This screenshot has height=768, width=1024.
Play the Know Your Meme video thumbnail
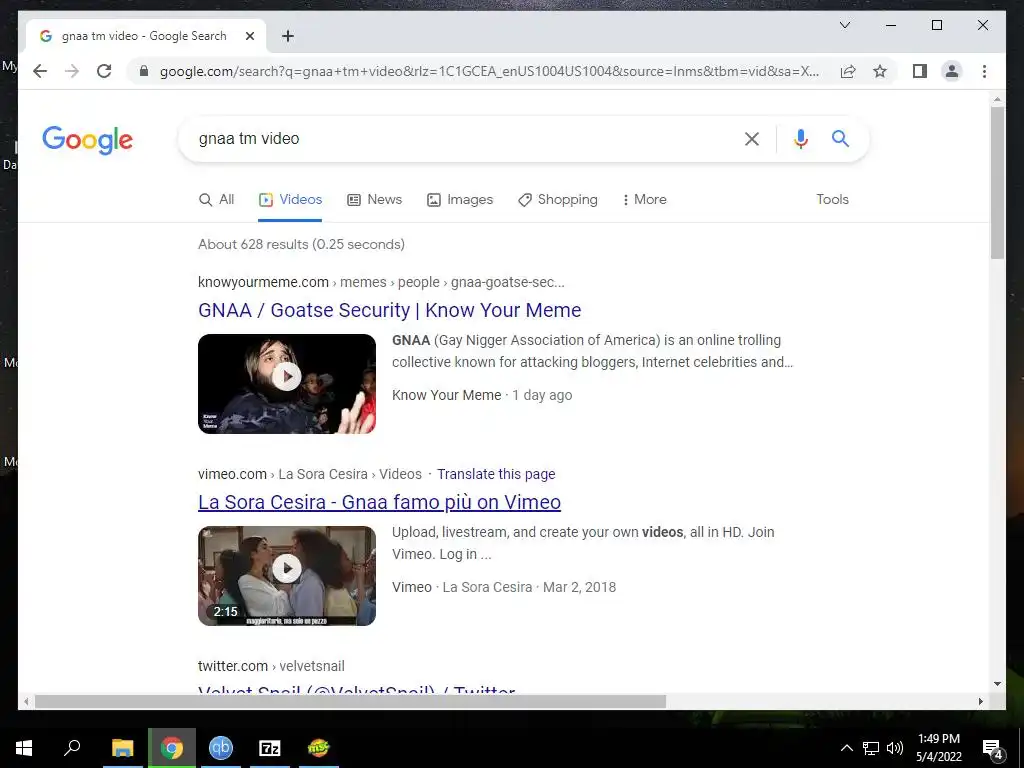tap(287, 383)
